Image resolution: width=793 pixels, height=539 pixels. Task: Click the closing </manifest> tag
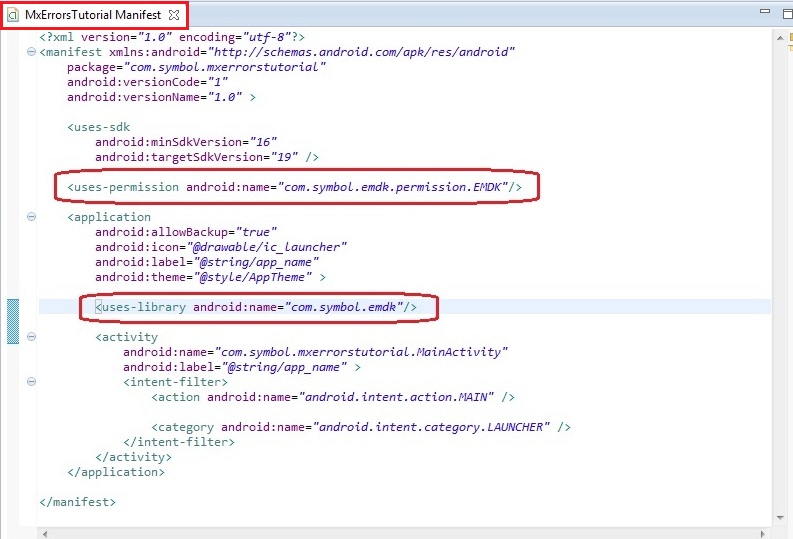pyautogui.click(x=77, y=502)
